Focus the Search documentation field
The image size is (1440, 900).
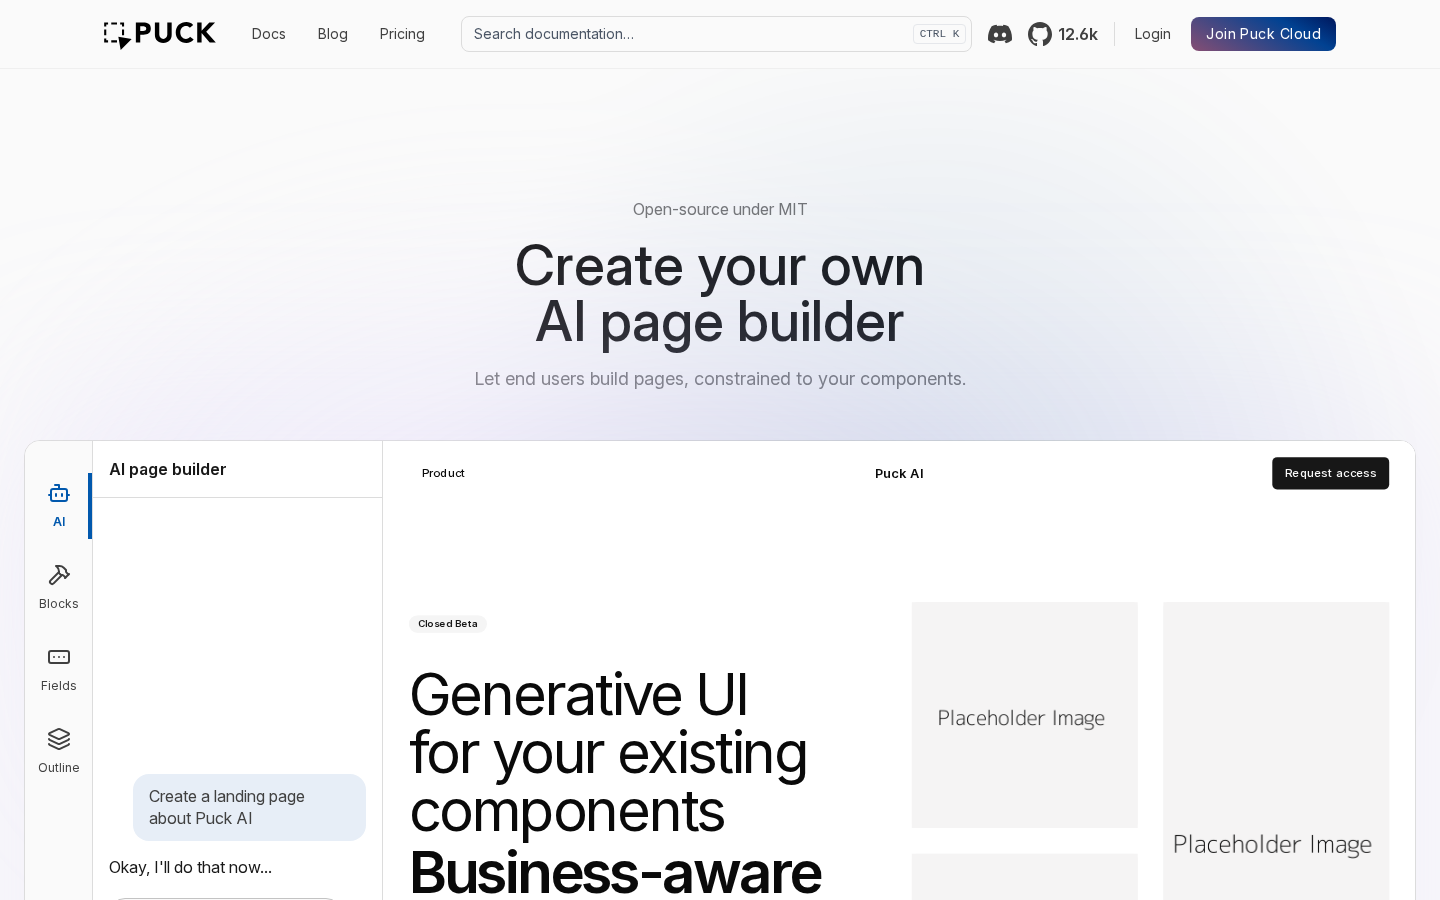point(716,34)
